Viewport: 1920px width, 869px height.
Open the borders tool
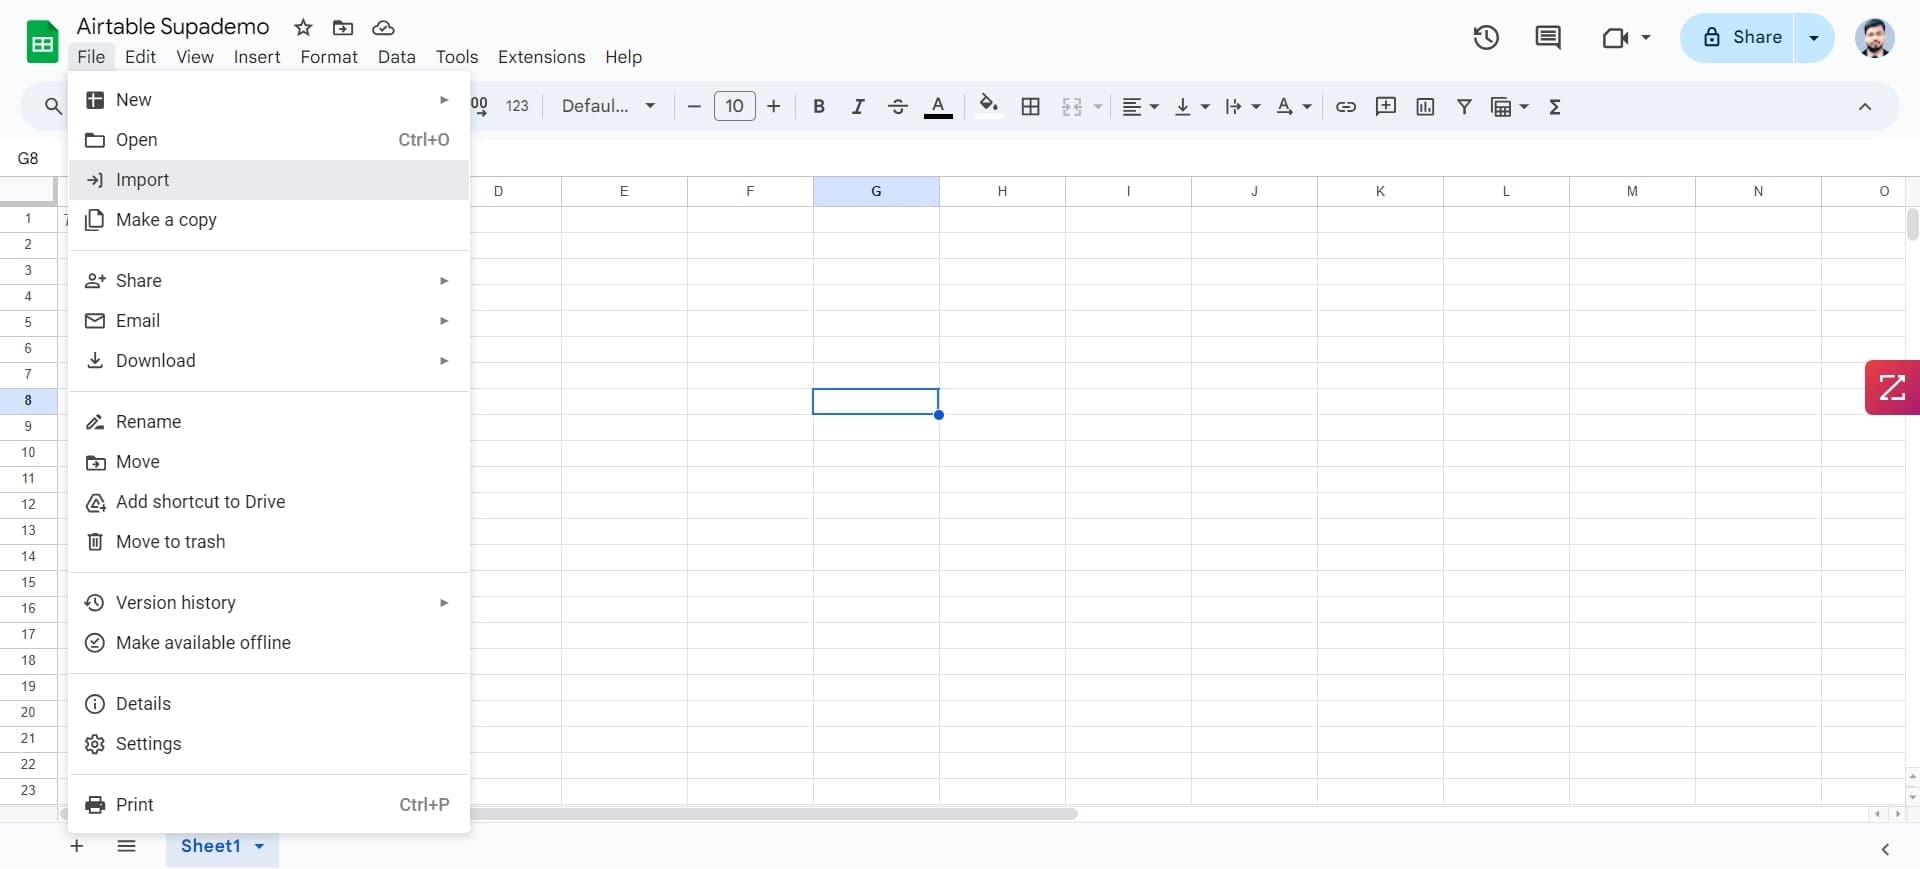(1031, 107)
